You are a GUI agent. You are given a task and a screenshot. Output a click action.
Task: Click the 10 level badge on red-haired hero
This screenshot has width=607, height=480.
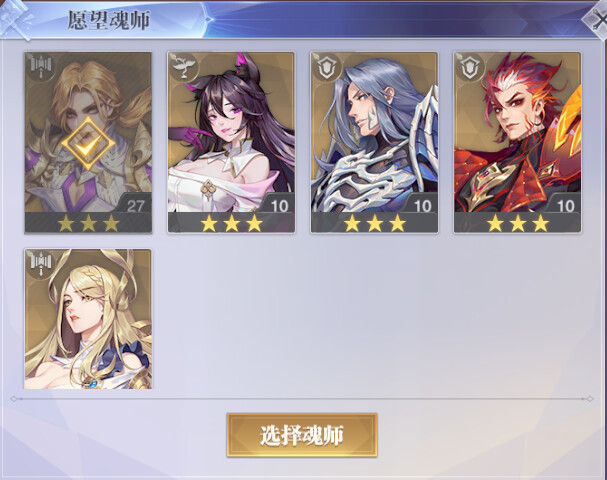[566, 206]
